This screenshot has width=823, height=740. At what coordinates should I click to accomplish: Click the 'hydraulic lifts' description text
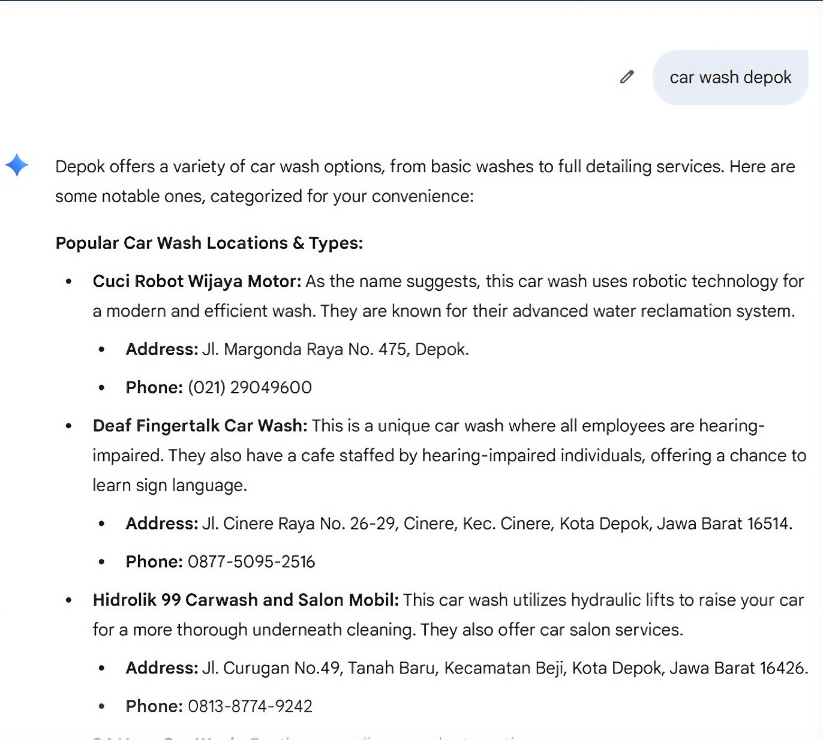tap(622, 600)
